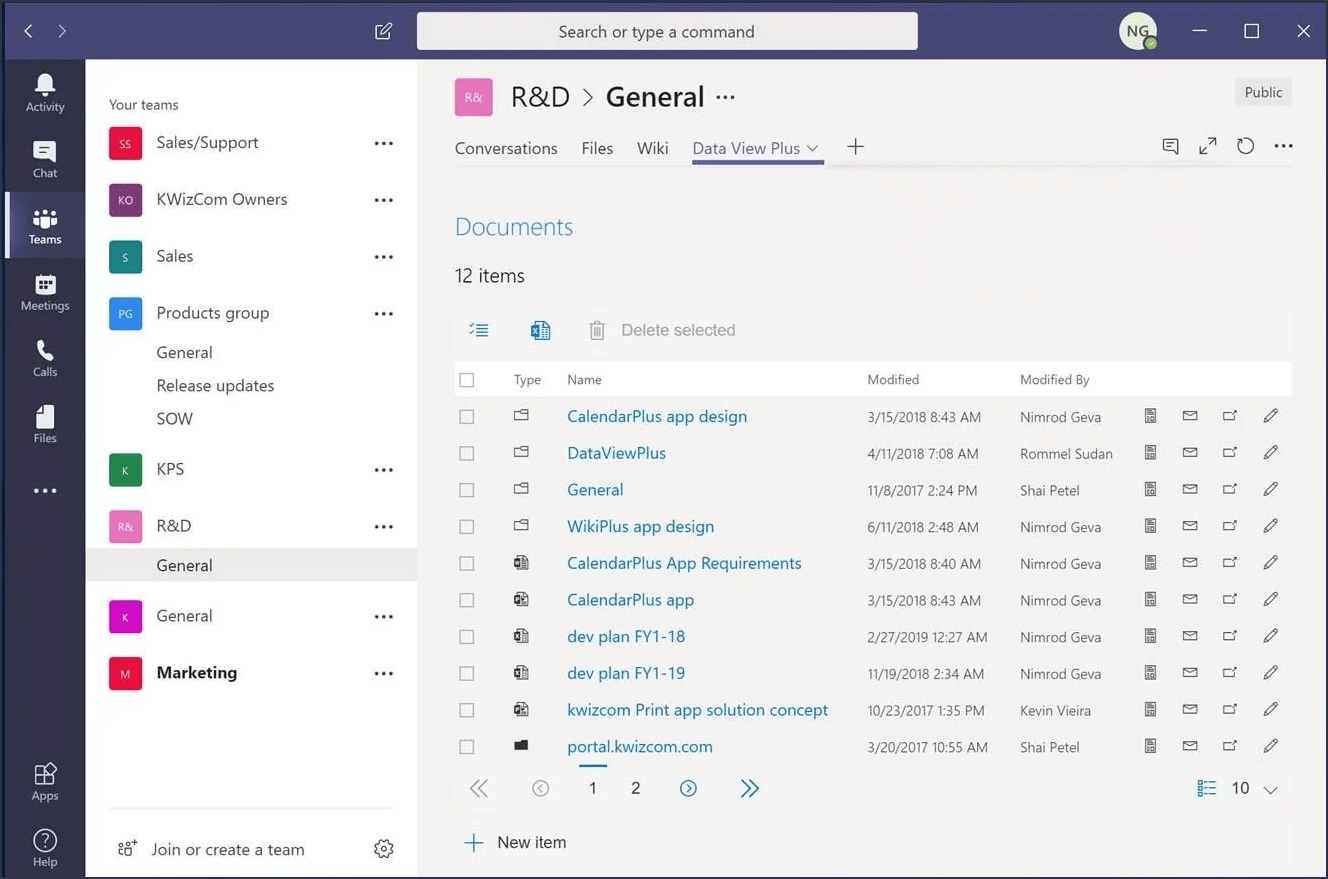The image size is (1328, 879).
Task: Switch to the Conversations tab
Action: pyautogui.click(x=506, y=148)
